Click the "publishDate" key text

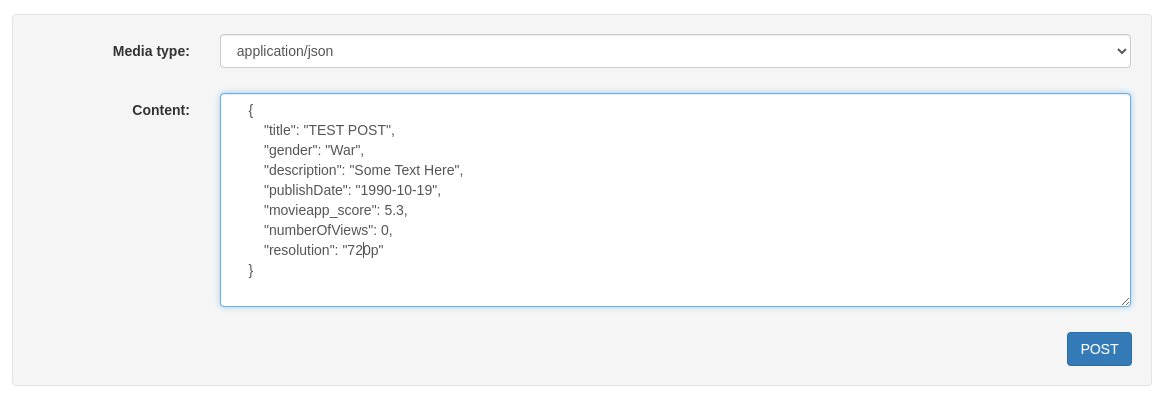click(x=306, y=190)
